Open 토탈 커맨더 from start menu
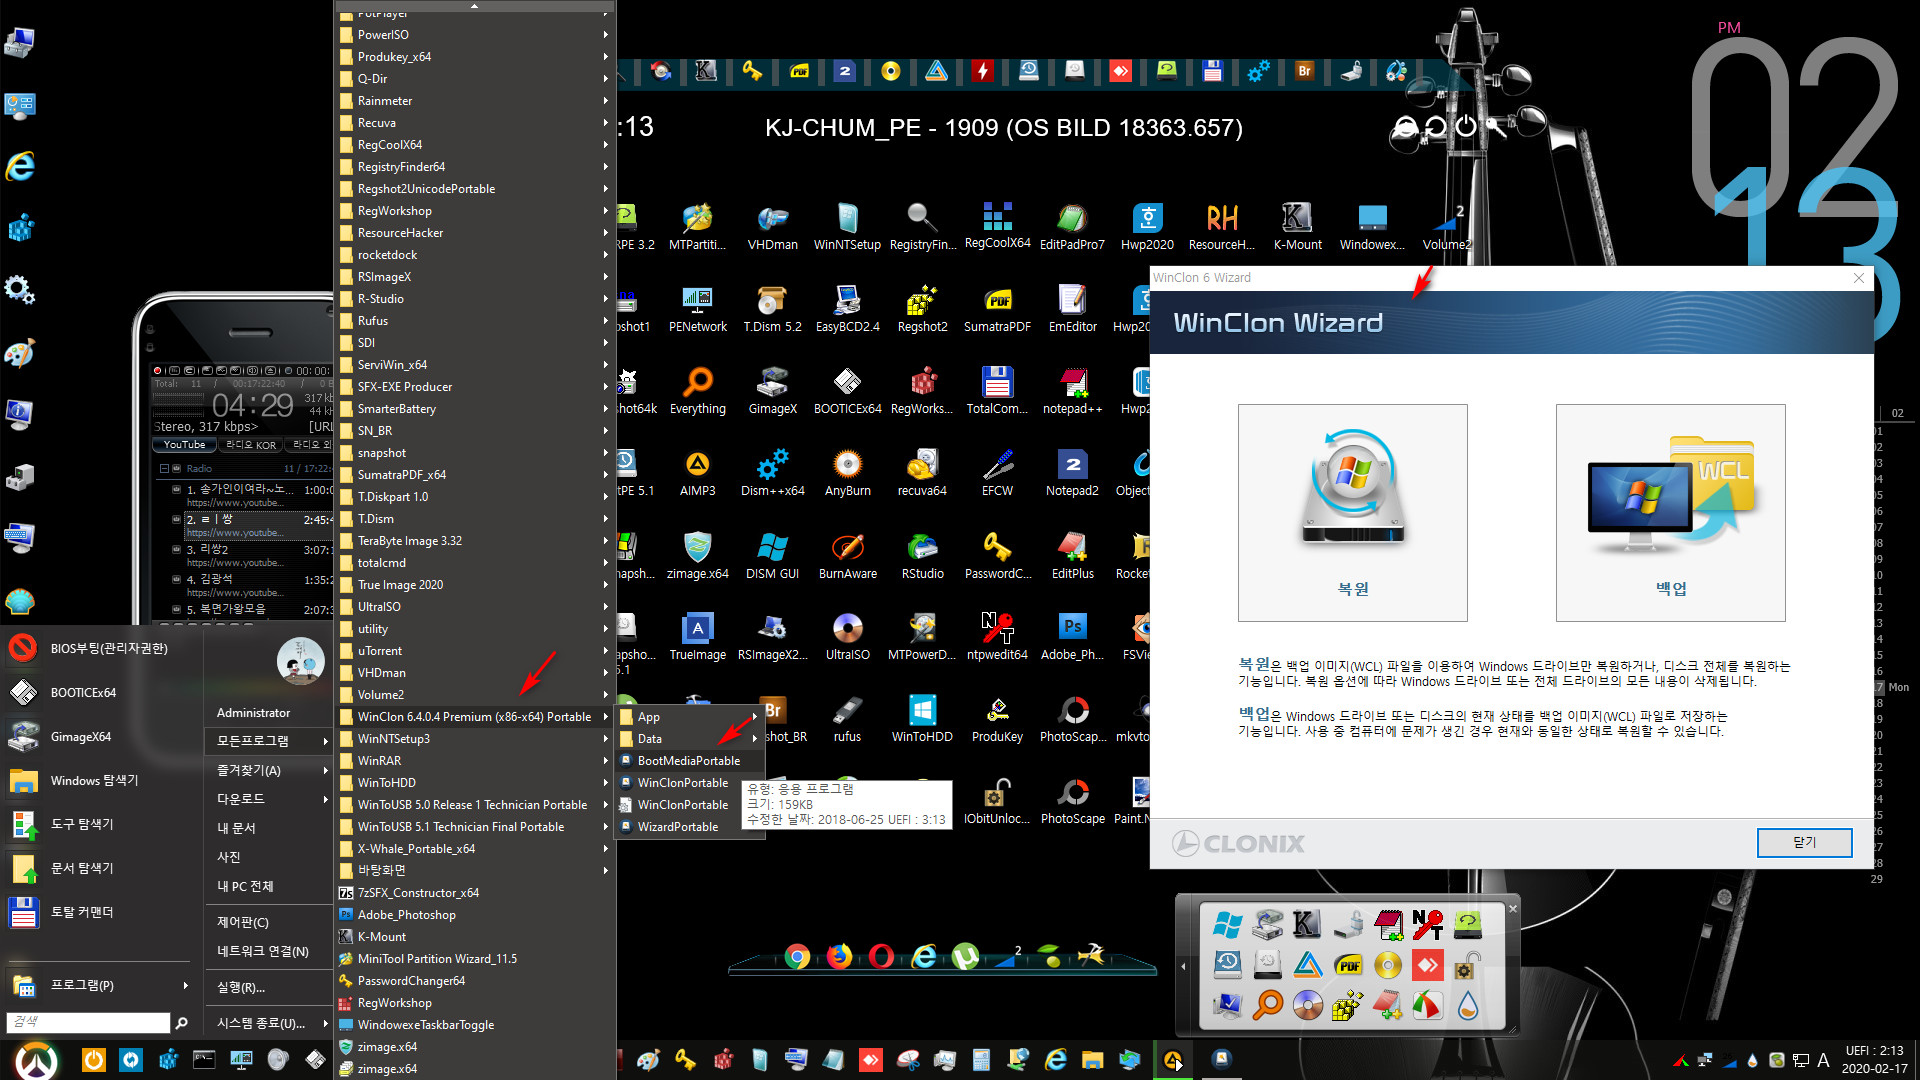Viewport: 1920px width, 1080px height. [x=102, y=912]
